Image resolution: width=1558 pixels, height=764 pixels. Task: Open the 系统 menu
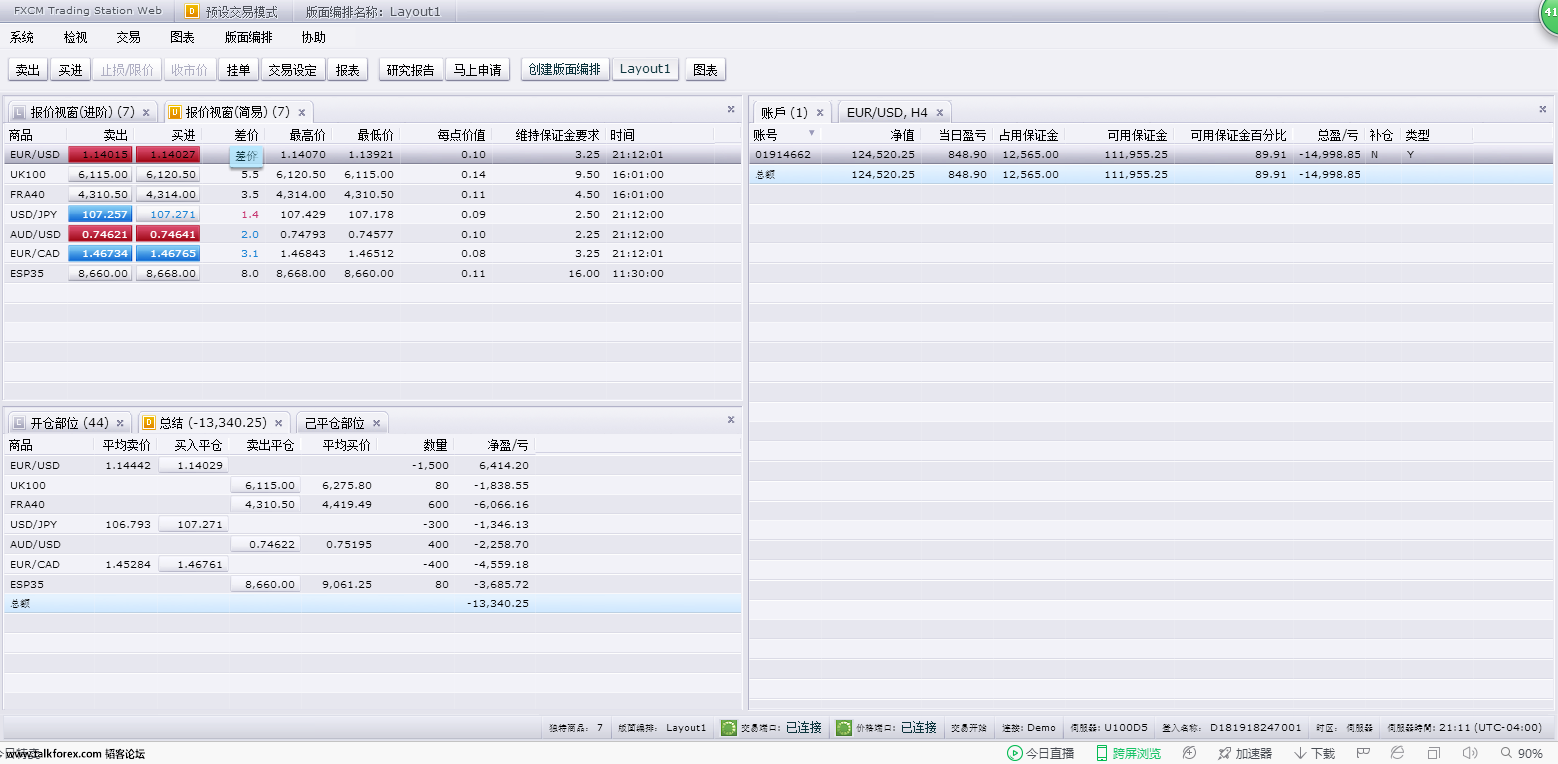click(22, 37)
